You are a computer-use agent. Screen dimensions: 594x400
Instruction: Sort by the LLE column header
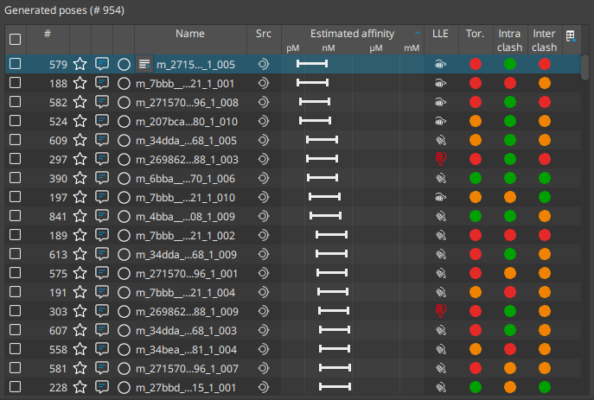coord(440,33)
